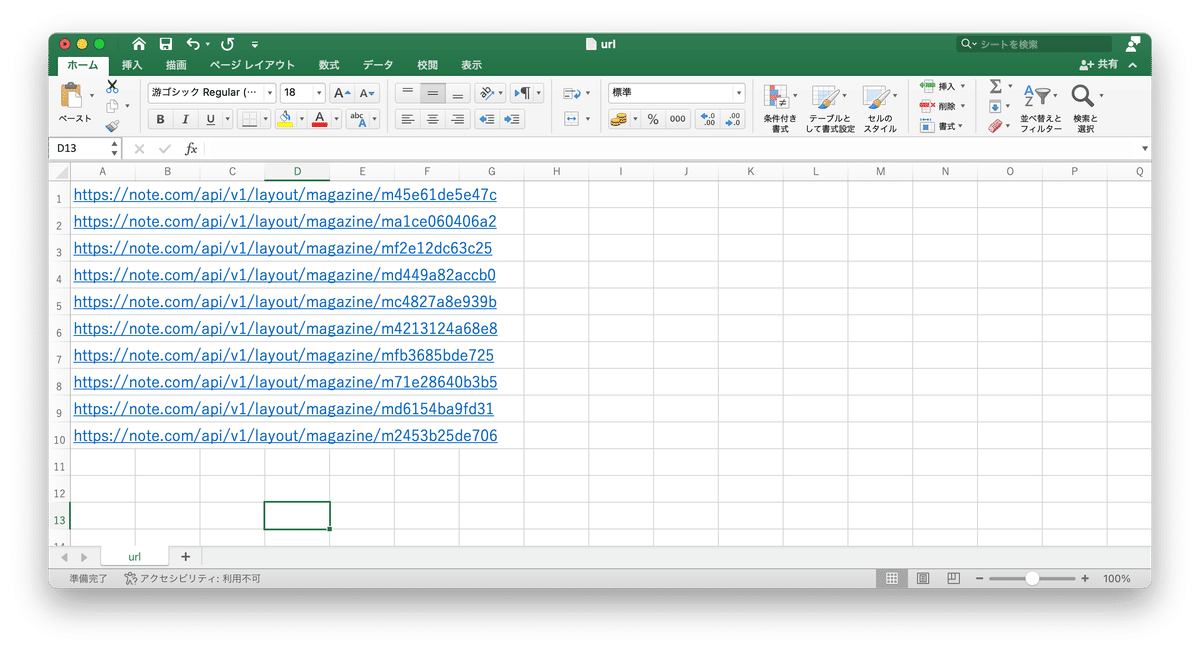Click the Paste (ペースト) clipboard icon
The image size is (1200, 652).
(x=72, y=96)
